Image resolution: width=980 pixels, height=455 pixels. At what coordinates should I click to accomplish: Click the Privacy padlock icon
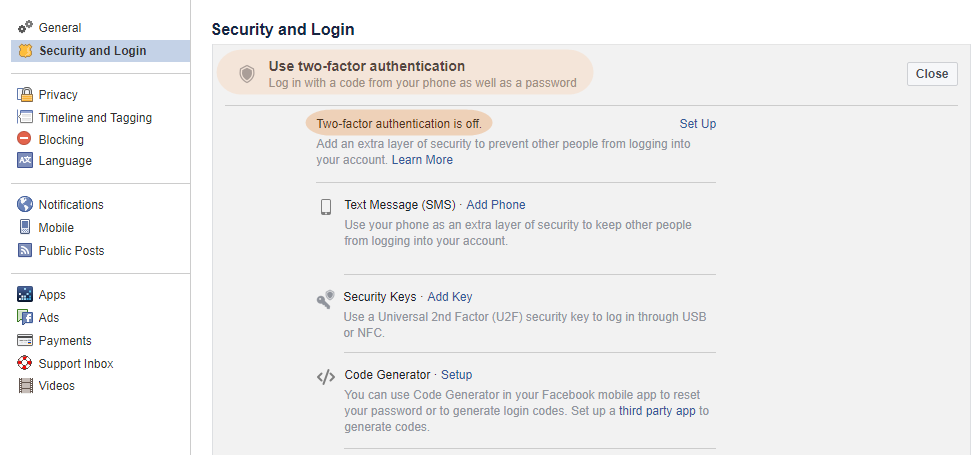tap(25, 94)
